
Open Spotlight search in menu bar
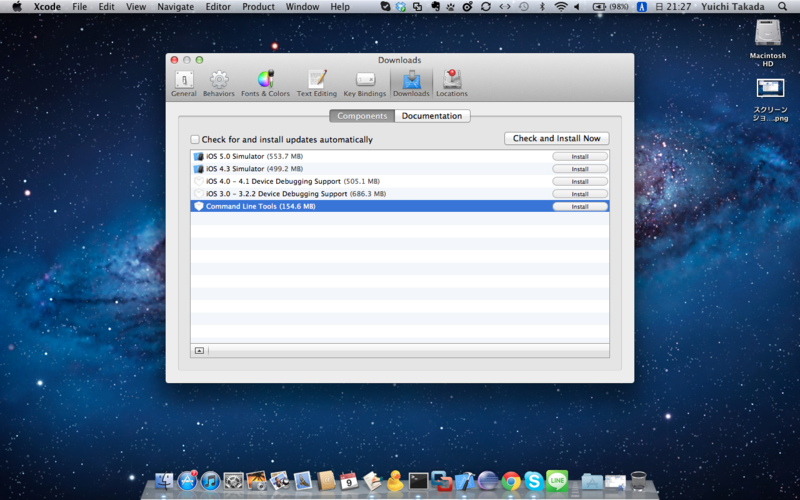click(782, 7)
